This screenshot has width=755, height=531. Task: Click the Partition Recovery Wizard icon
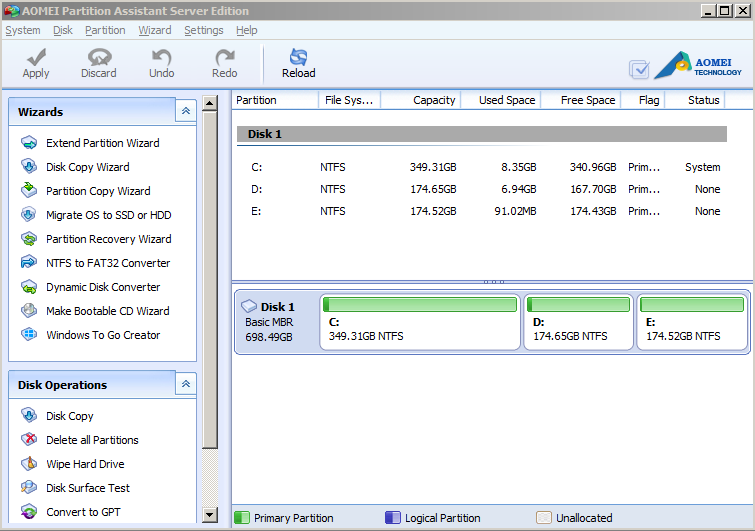29,239
